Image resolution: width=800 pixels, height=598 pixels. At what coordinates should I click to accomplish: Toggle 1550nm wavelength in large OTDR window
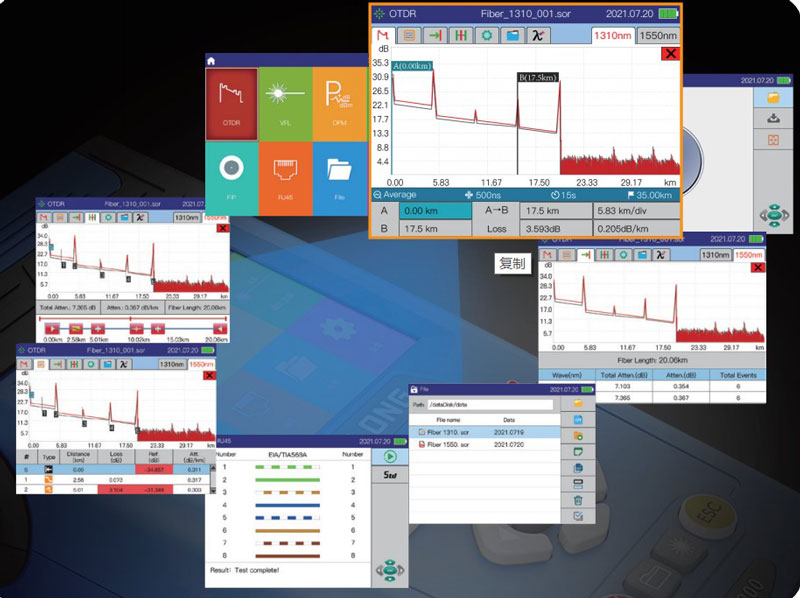point(659,36)
